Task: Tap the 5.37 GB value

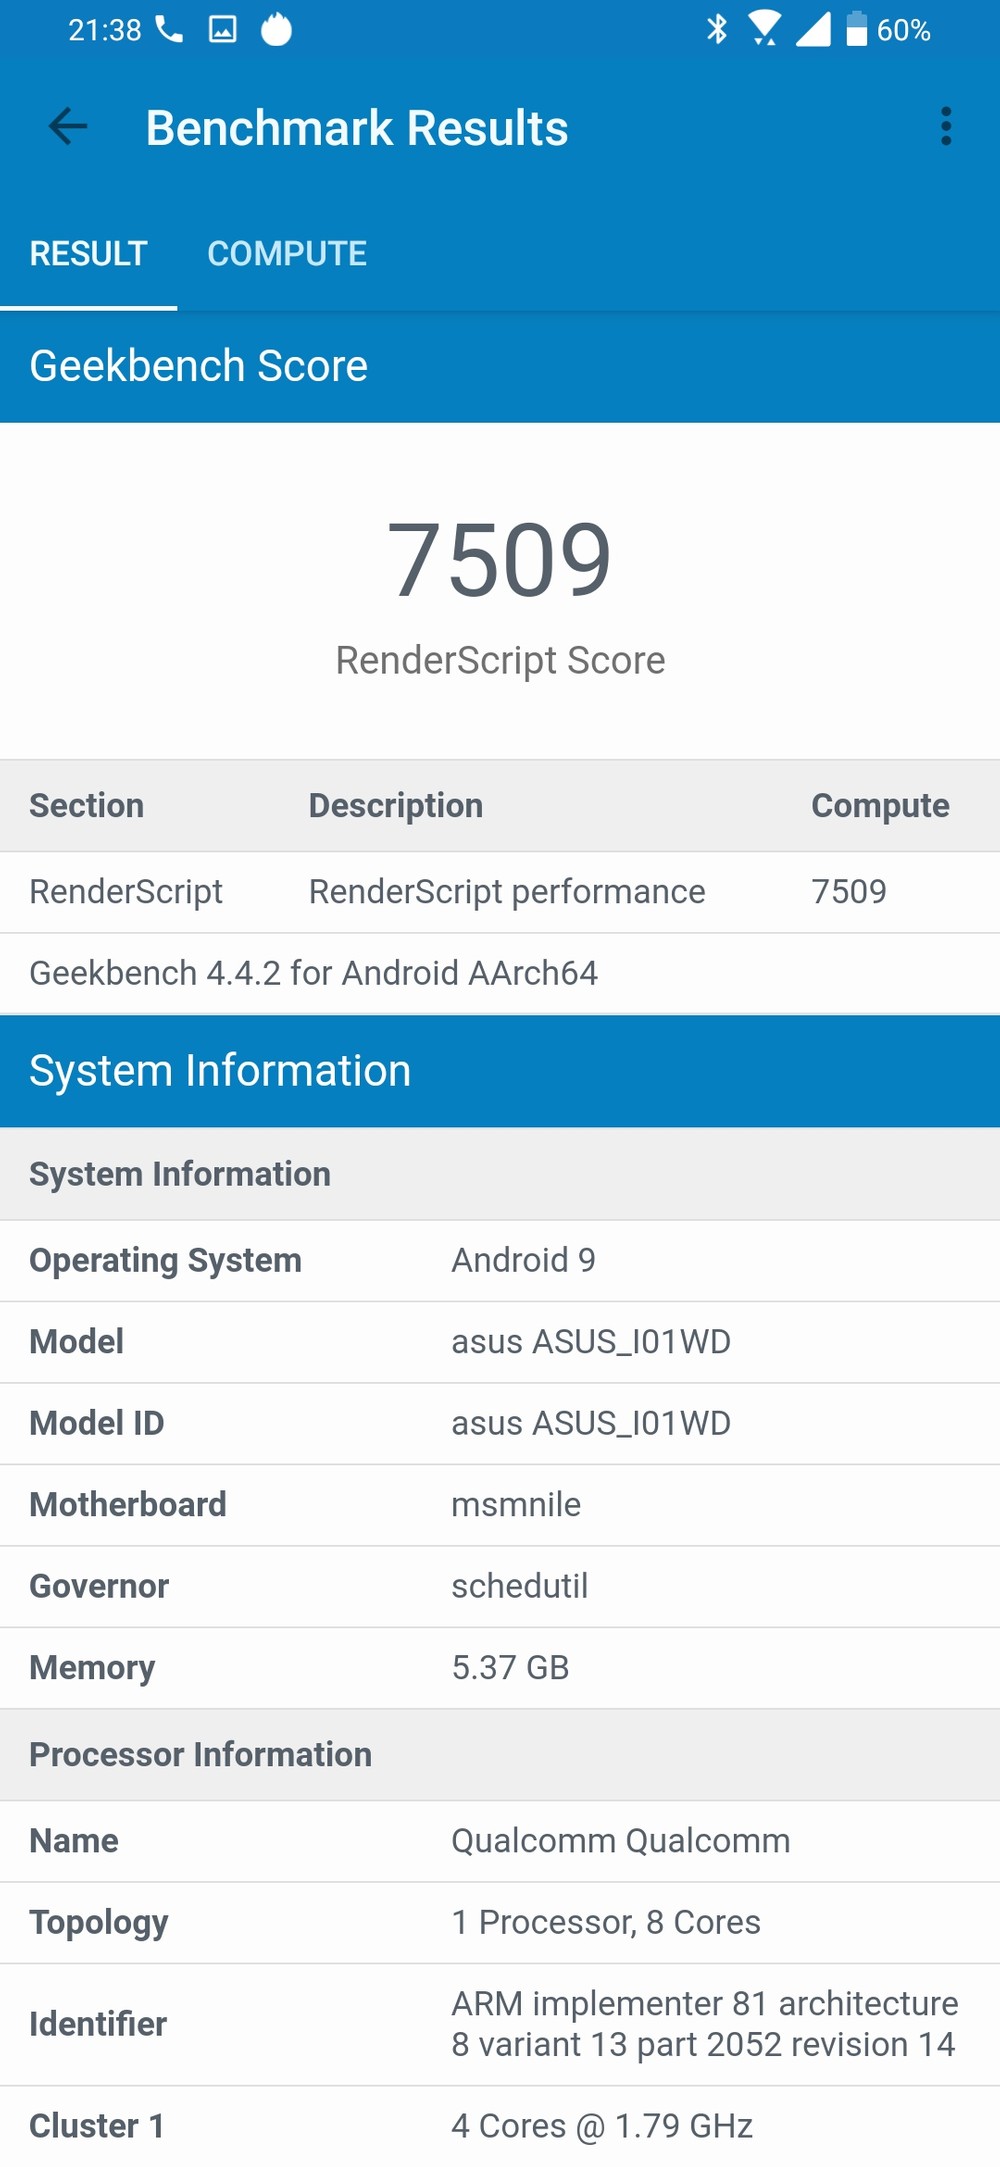Action: (x=510, y=1668)
